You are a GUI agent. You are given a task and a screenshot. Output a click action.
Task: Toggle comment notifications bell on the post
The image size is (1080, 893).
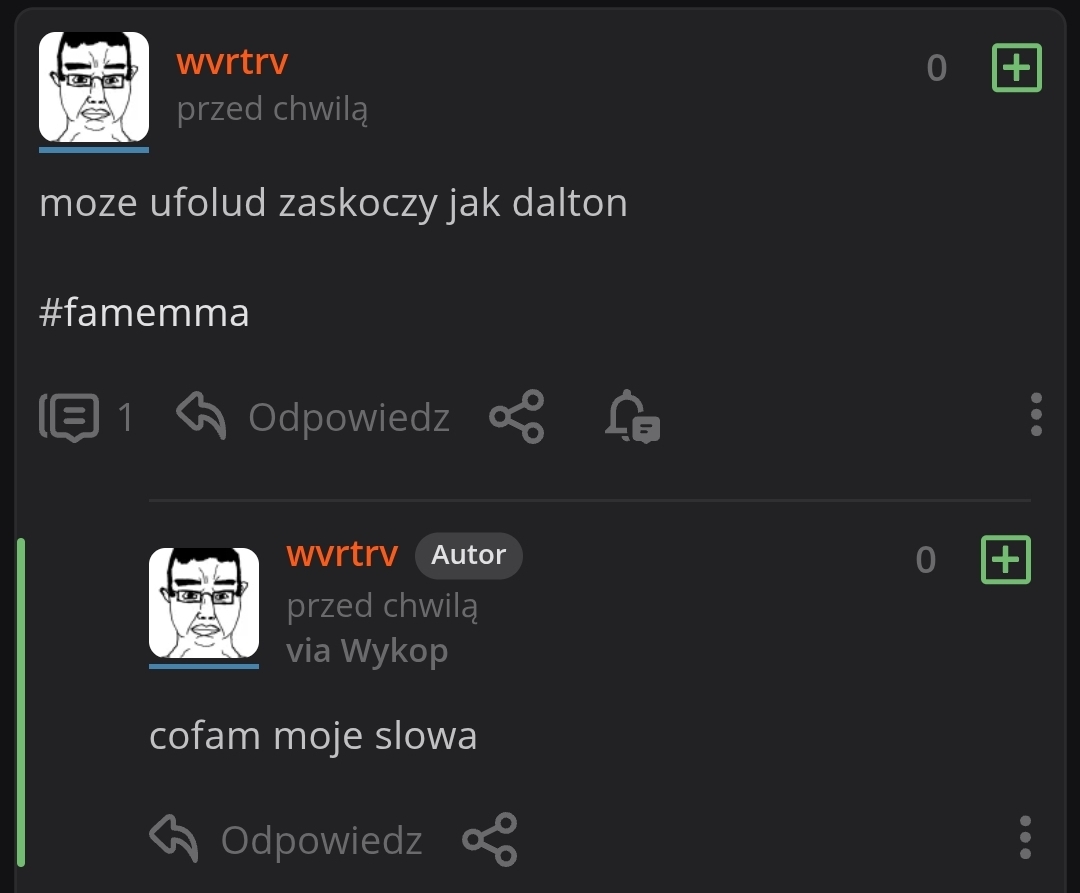coord(632,416)
